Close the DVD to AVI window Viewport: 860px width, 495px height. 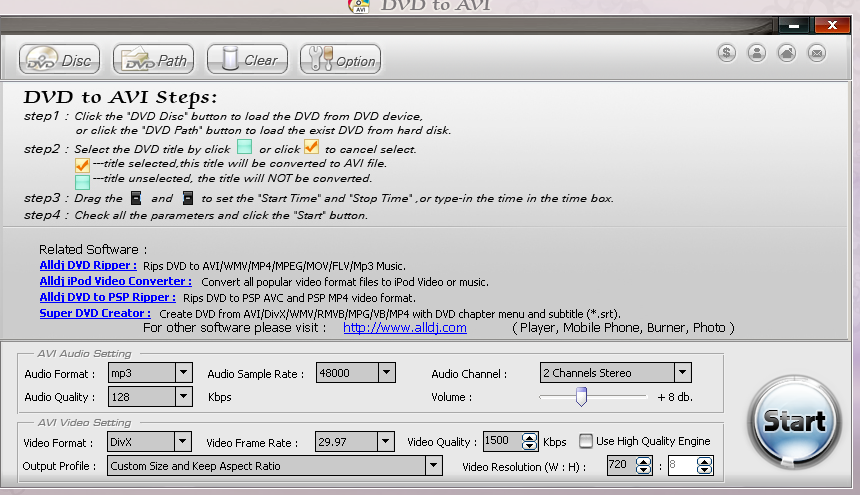click(832, 25)
